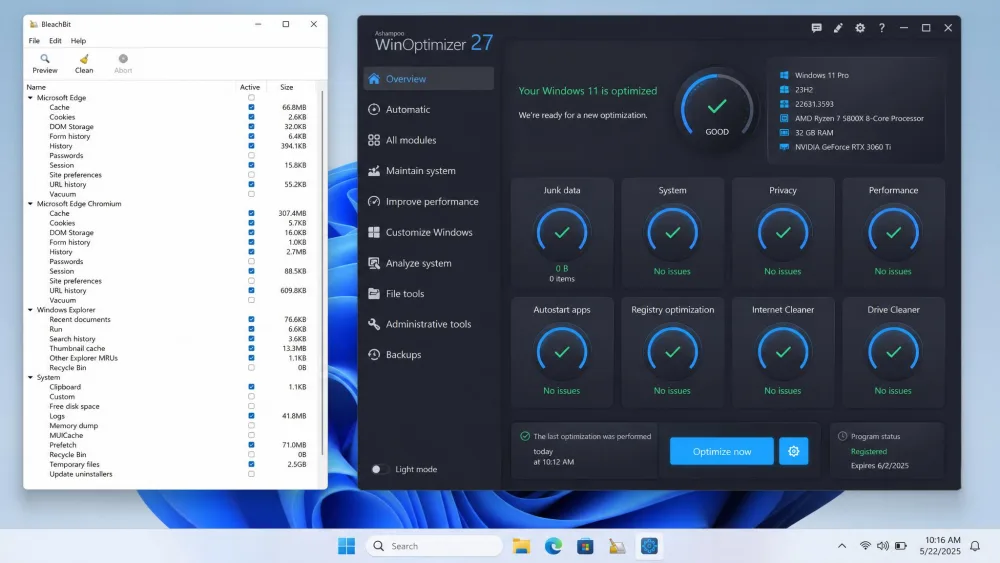Click the Drive Cleaner gauge

(x=893, y=352)
